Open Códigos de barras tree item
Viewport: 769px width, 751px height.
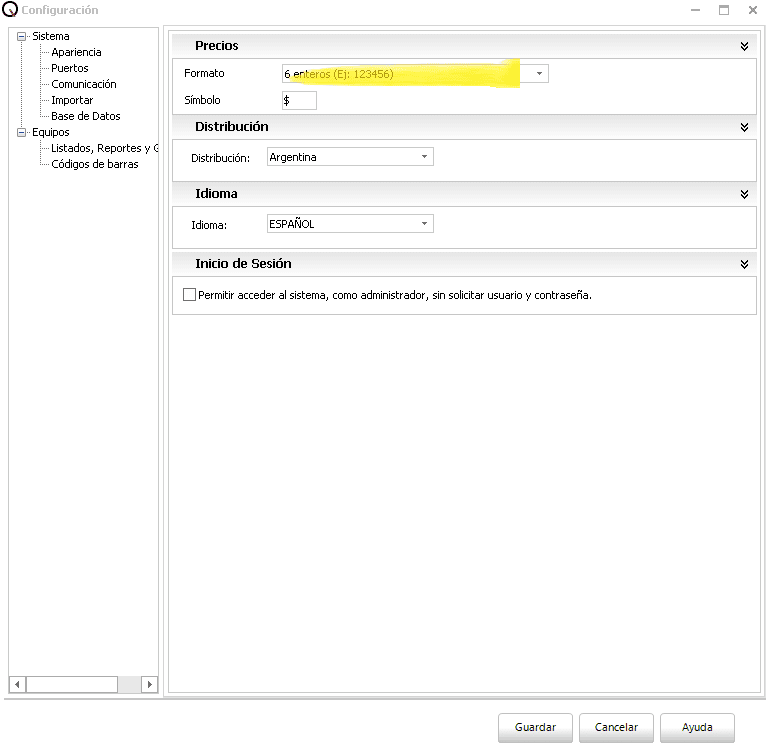click(x=95, y=164)
